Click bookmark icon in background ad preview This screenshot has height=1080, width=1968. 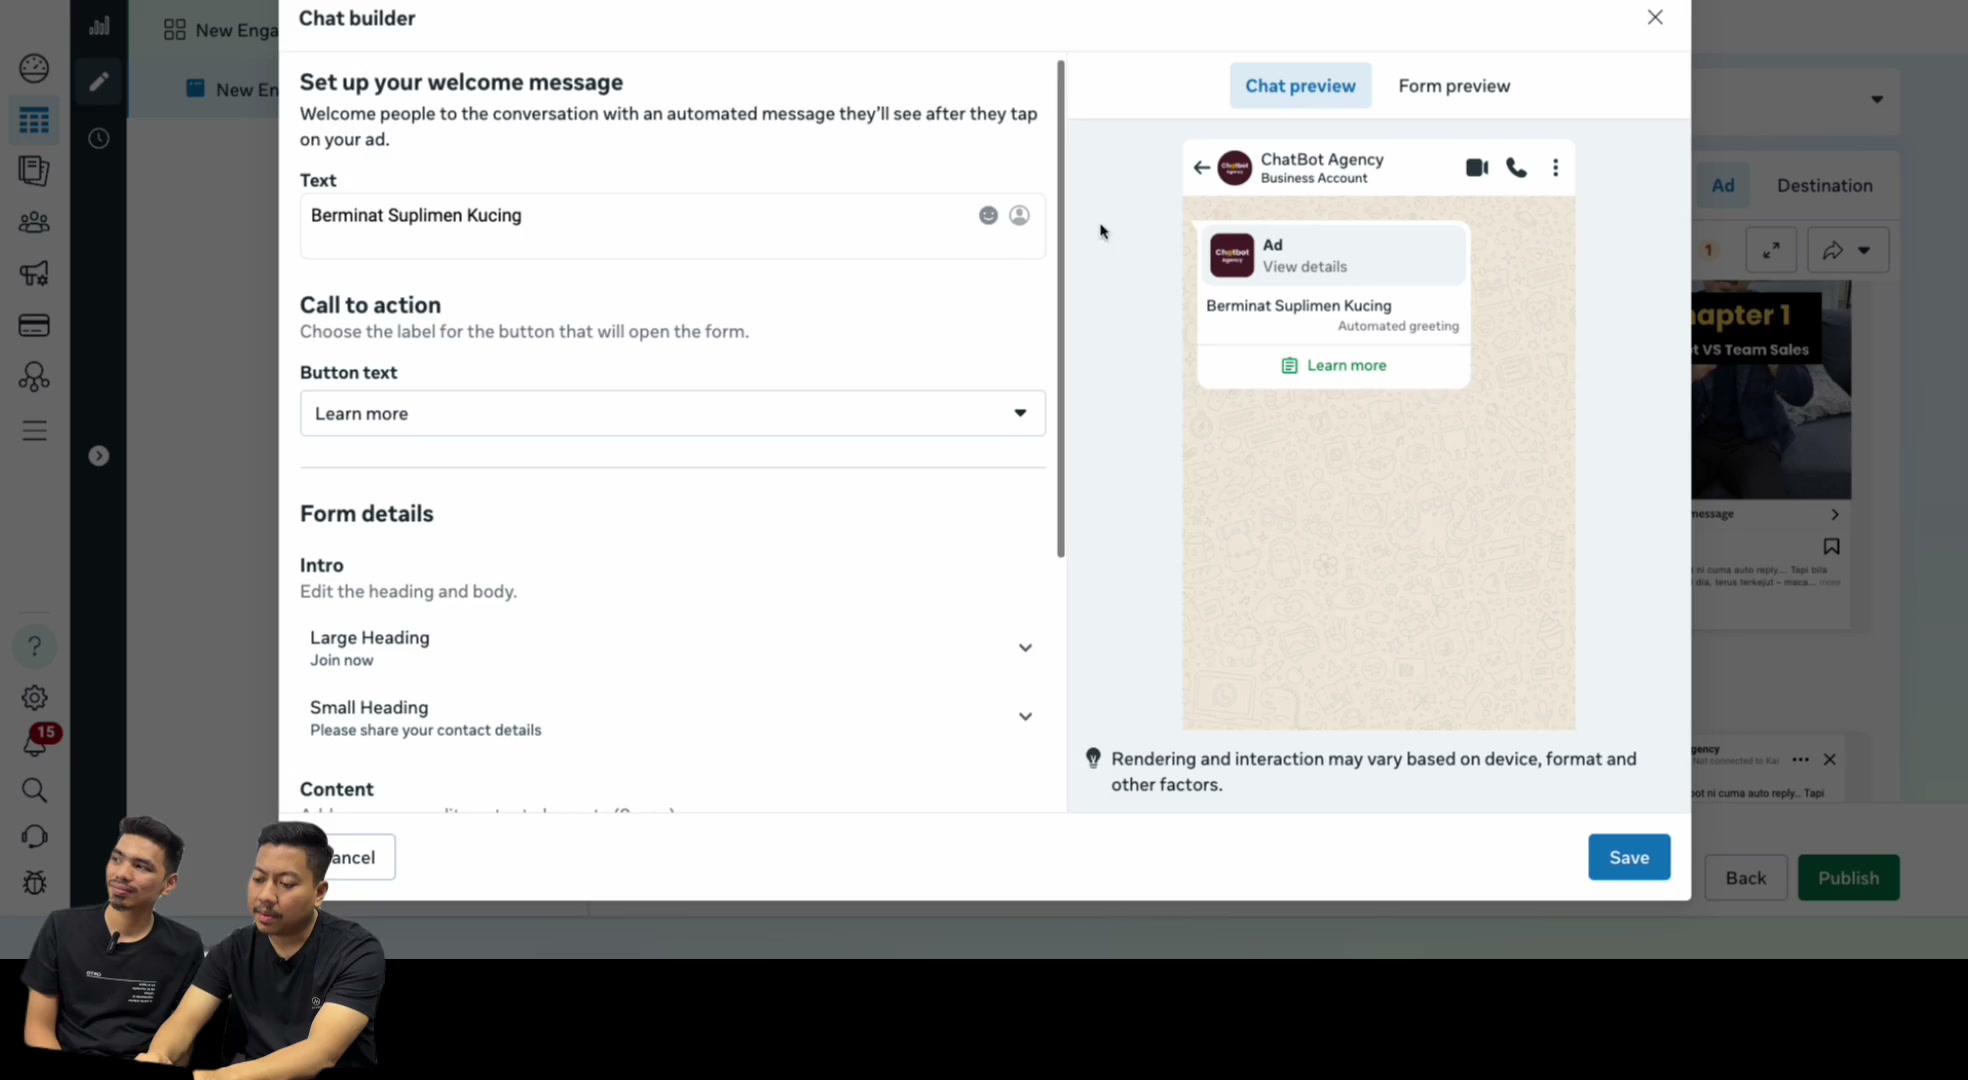[x=1831, y=546]
